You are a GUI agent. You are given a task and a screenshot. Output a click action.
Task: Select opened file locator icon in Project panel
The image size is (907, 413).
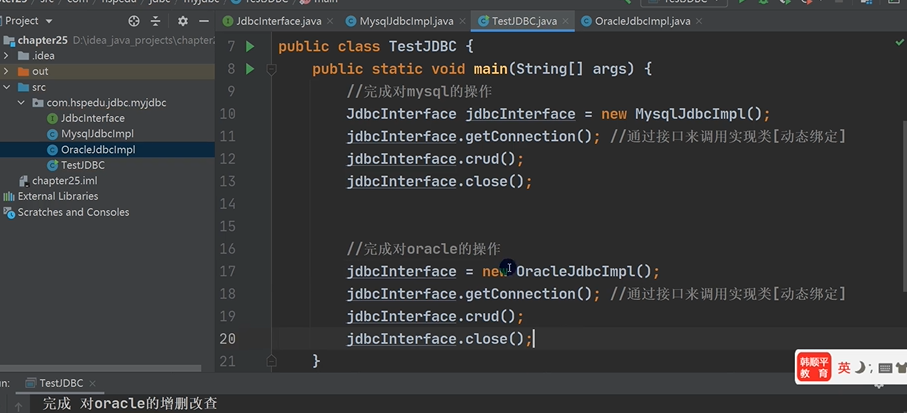(x=134, y=21)
